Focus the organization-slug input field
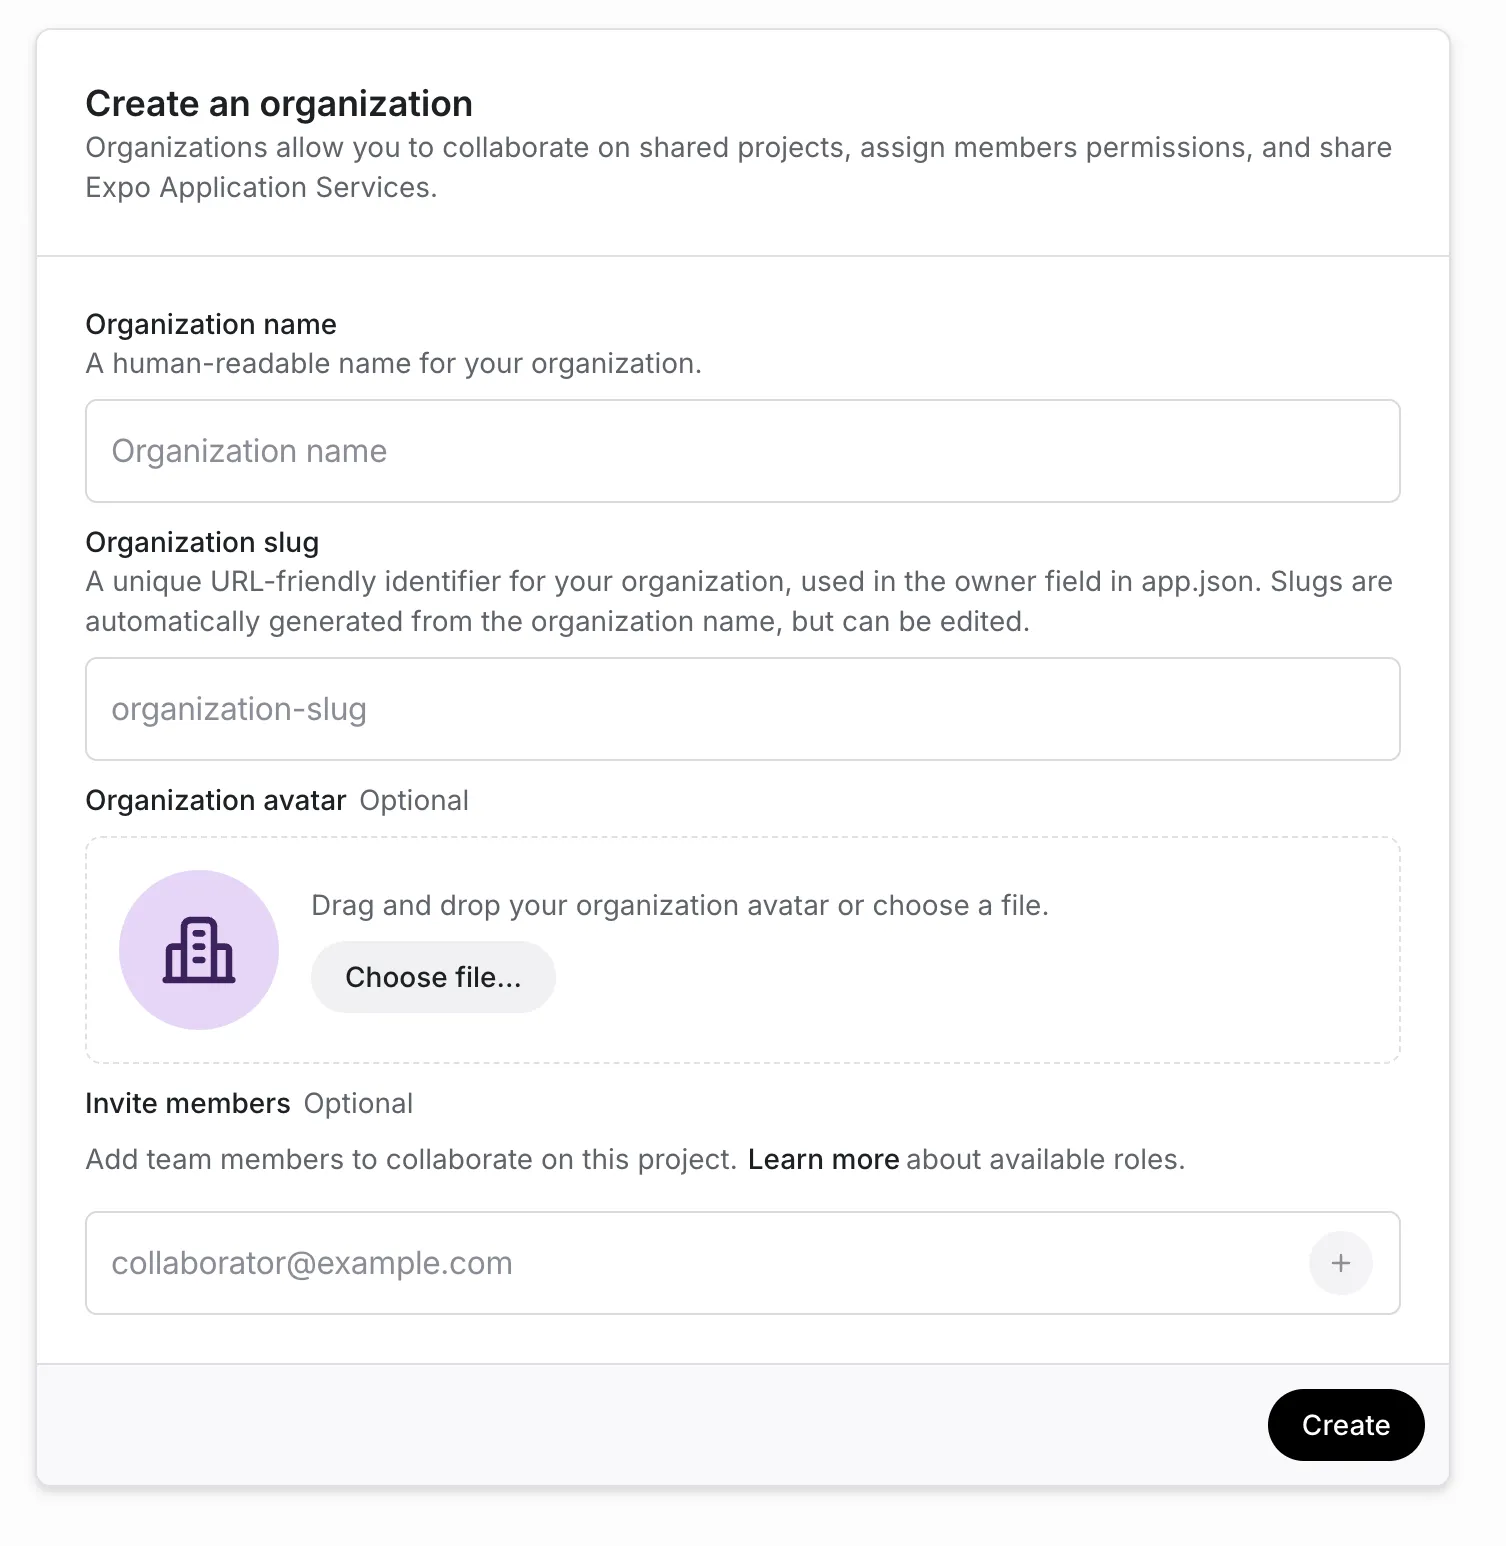1506x1546 pixels. click(x=743, y=709)
